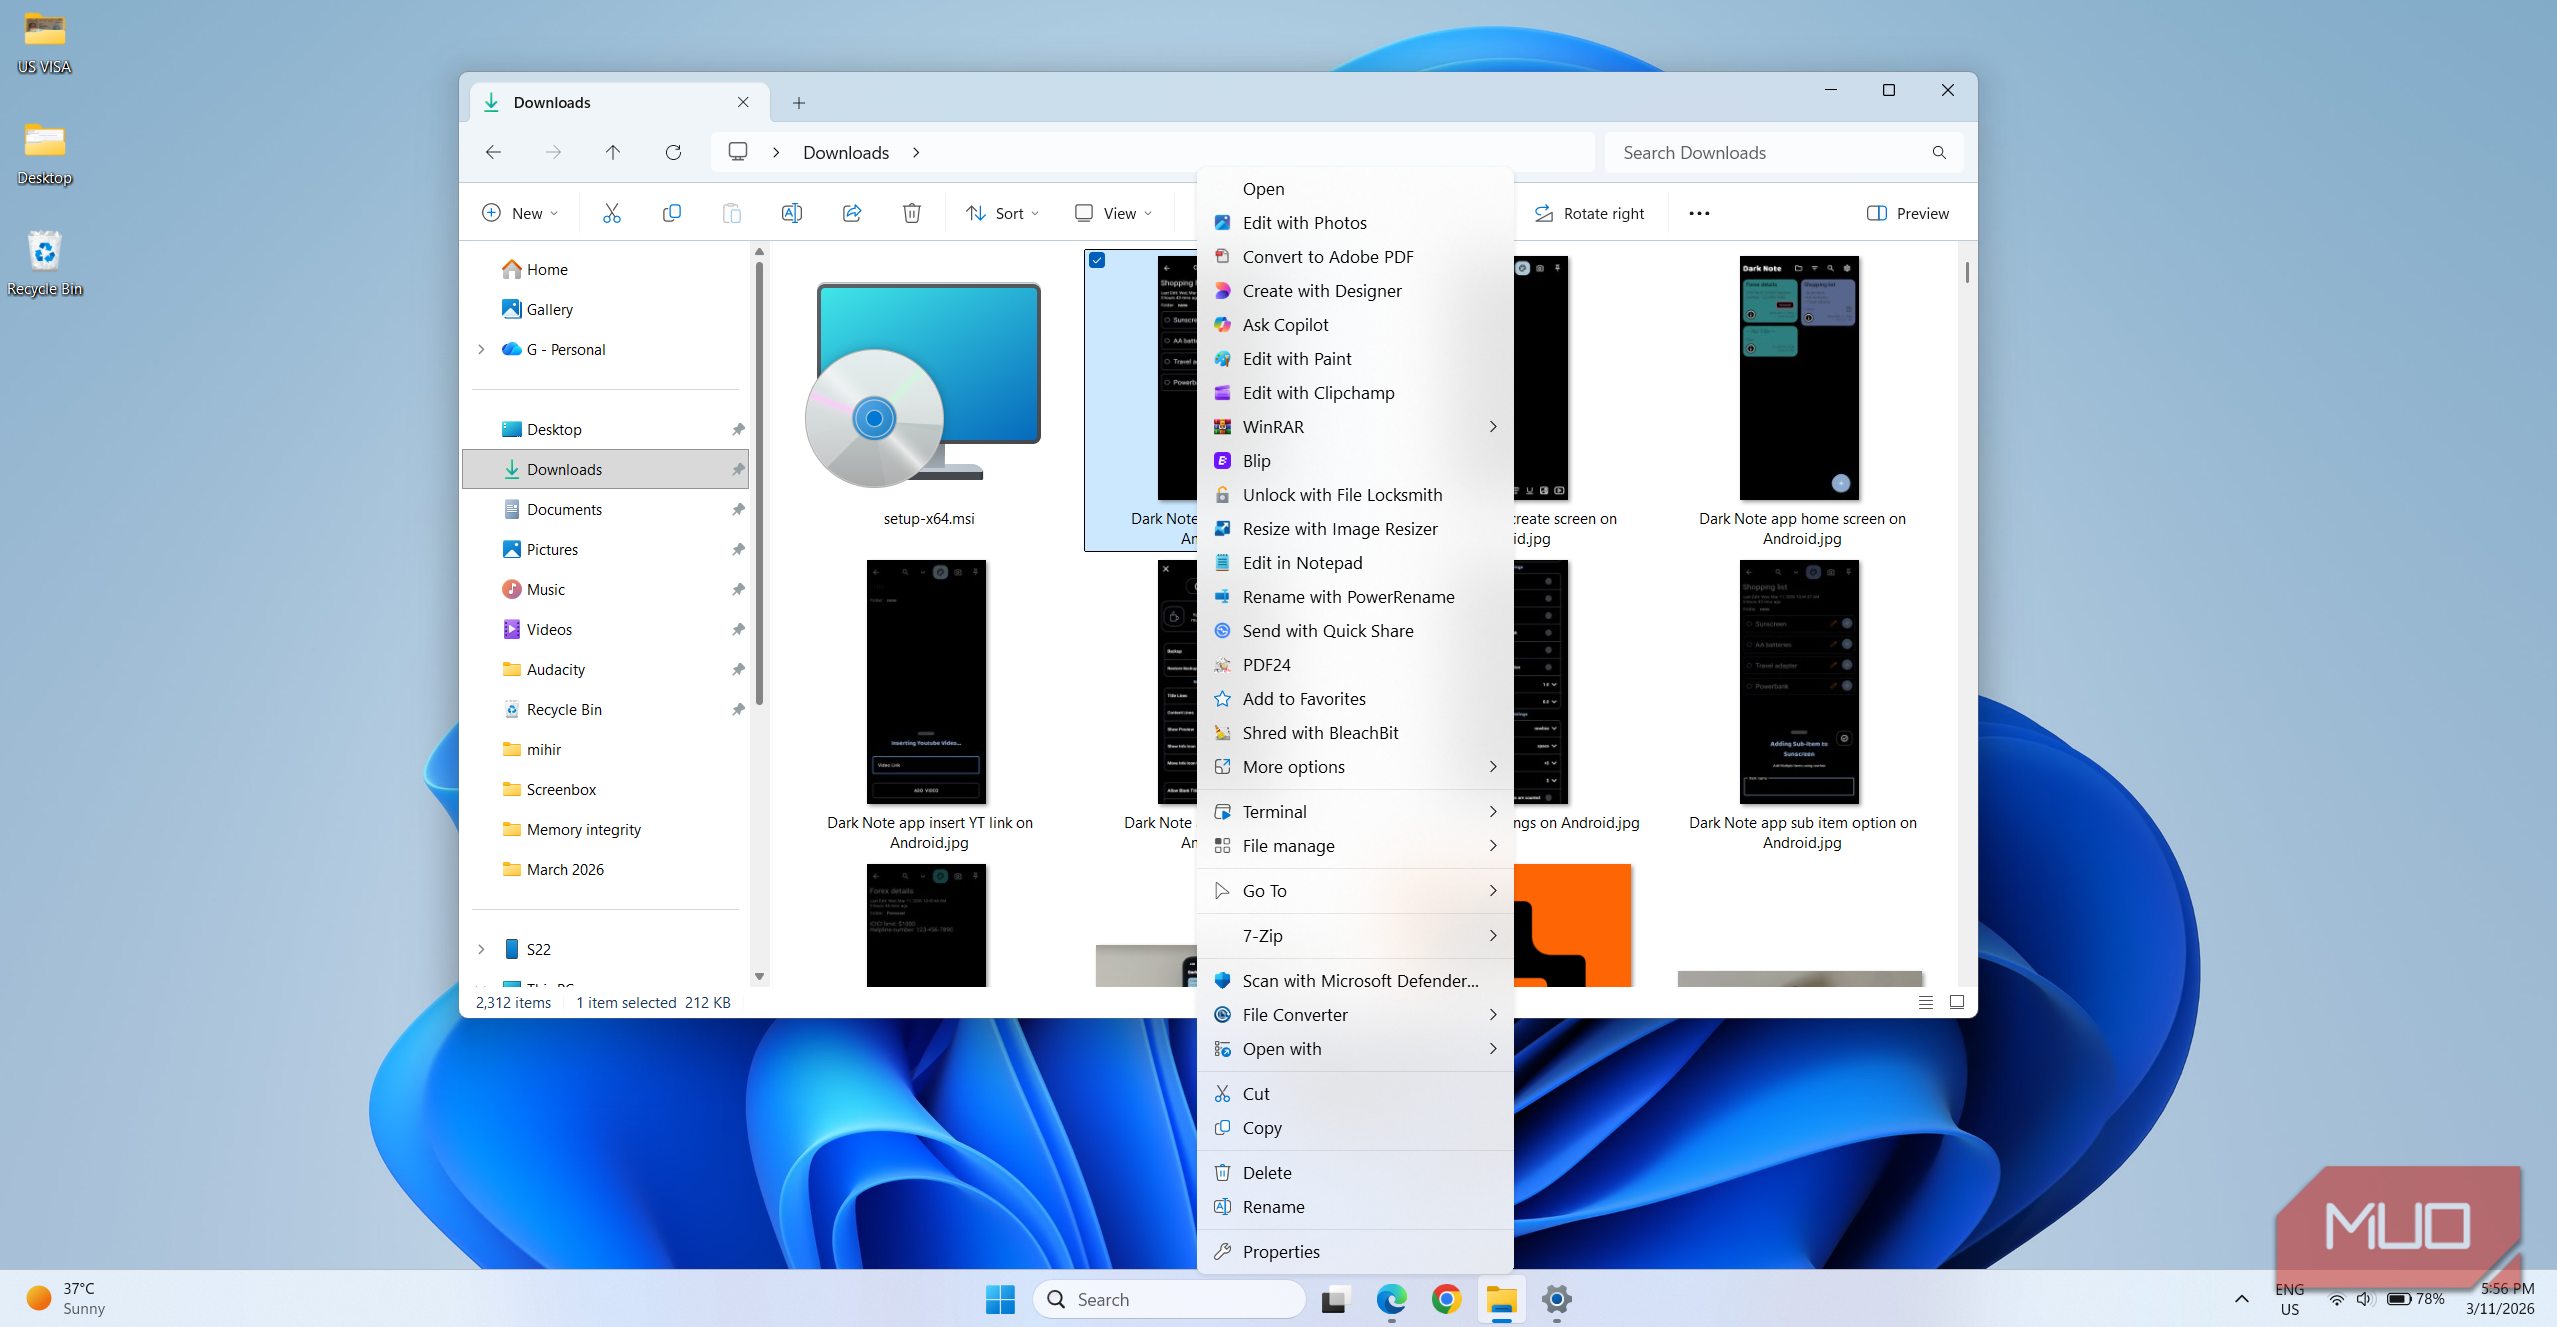Switch to details list view in status bar
The height and width of the screenshot is (1327, 2557).
pos(1925,1002)
